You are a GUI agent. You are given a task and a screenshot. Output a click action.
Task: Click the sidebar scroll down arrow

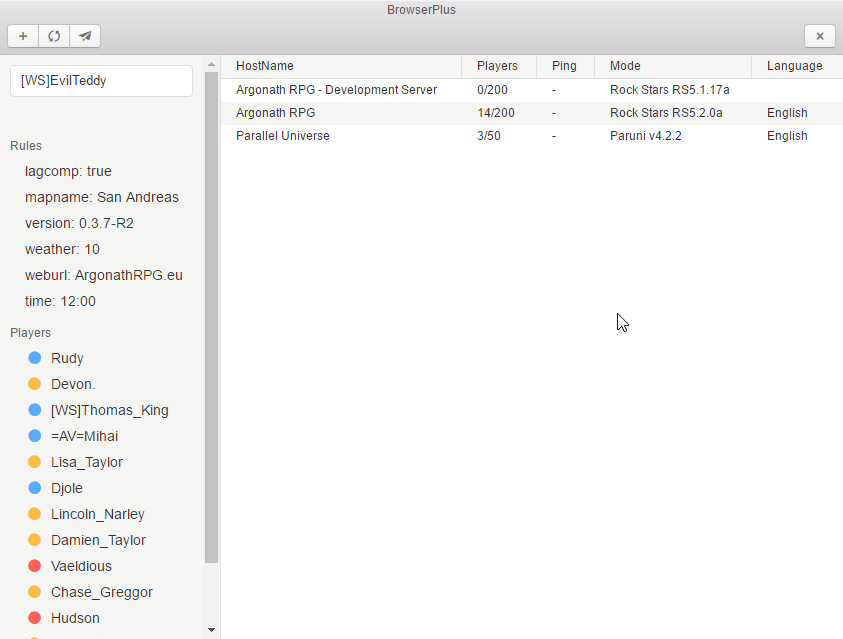(x=211, y=629)
